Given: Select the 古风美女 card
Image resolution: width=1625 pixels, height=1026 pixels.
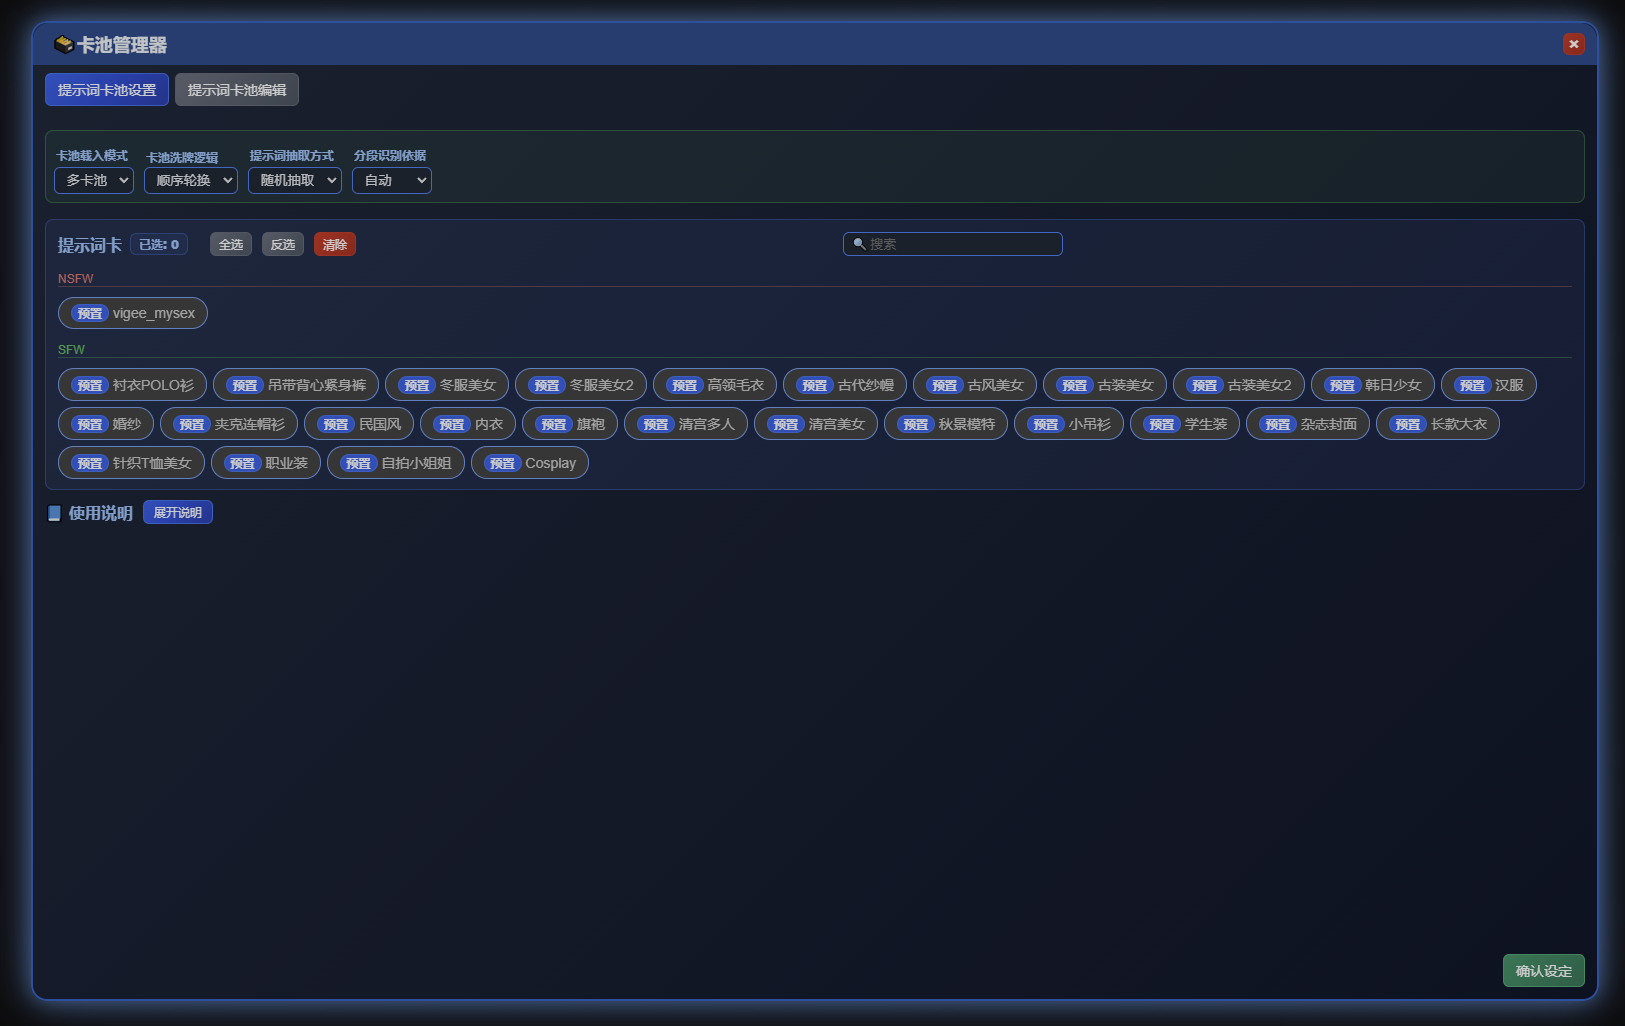Looking at the screenshot, I should coord(975,385).
